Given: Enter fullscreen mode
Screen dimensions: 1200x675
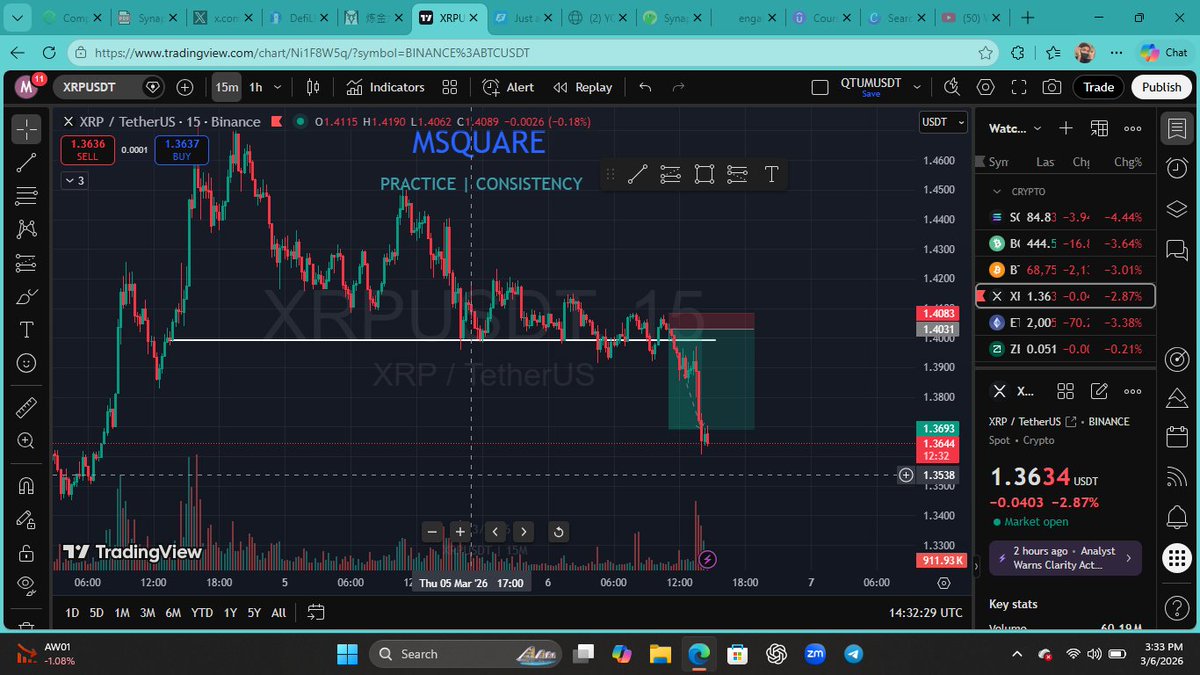Looking at the screenshot, I should pos(1019,87).
